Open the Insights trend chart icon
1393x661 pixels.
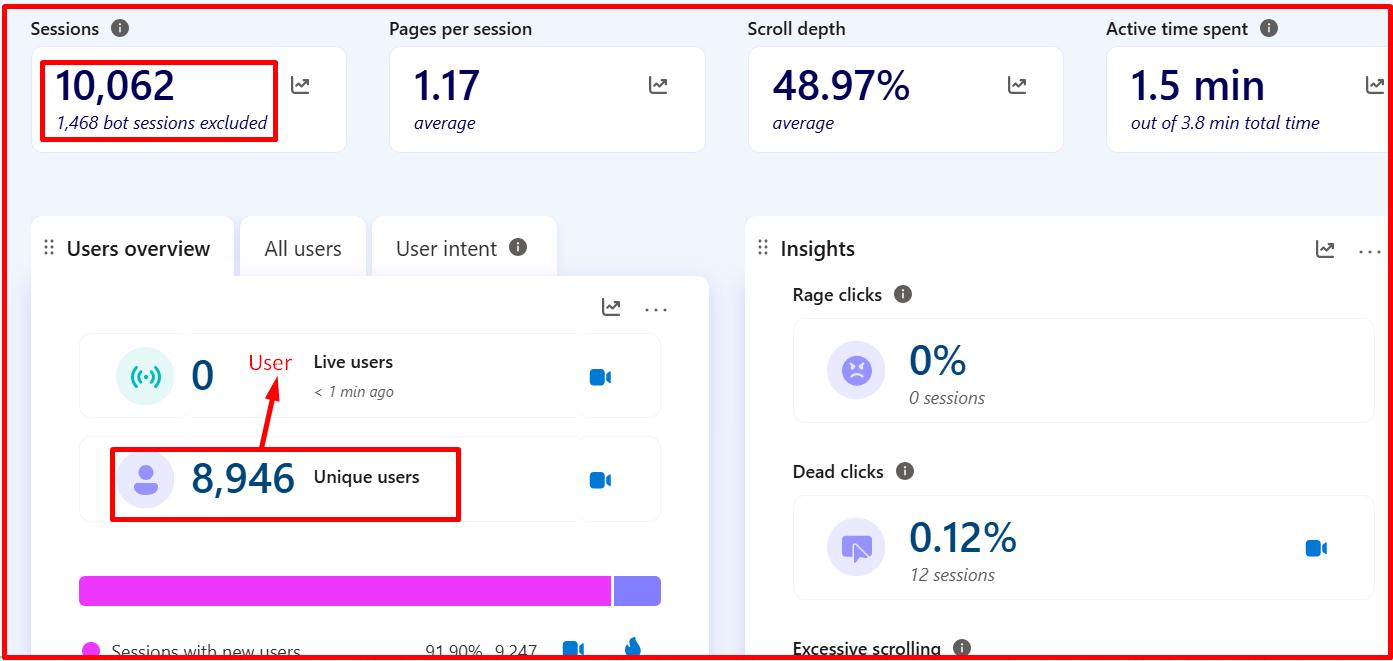1325,250
